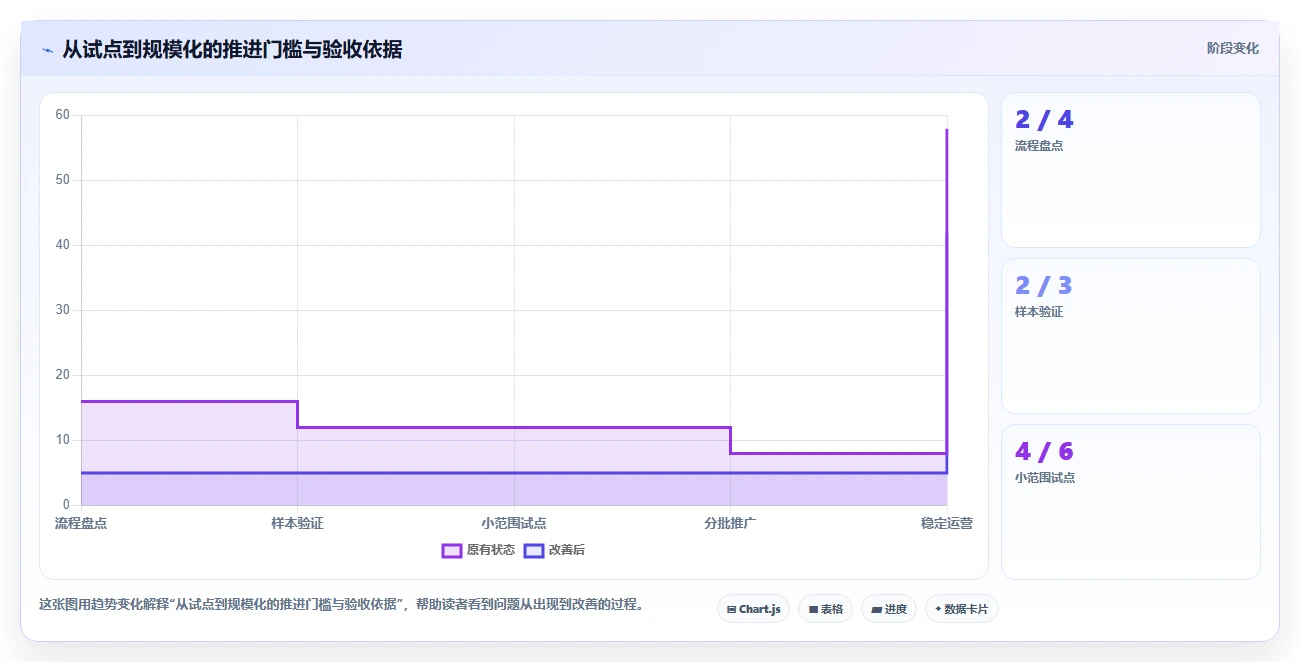Click the icon inside the 表格 chip
The width and height of the screenshot is (1300, 662).
813,609
